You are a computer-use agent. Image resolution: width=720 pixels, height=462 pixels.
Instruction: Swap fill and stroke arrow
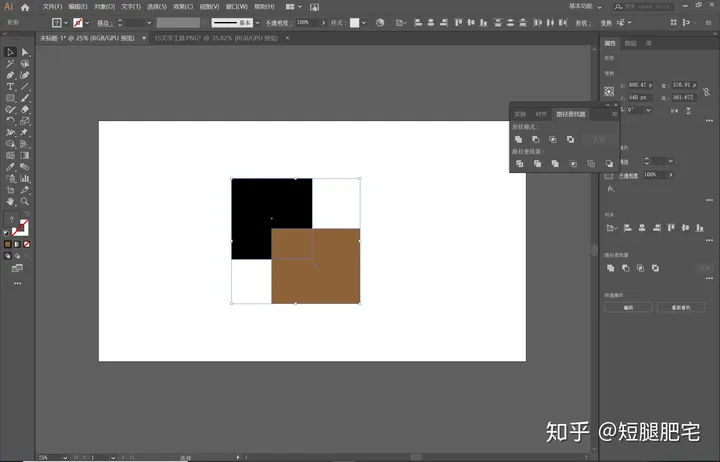[x=26, y=214]
